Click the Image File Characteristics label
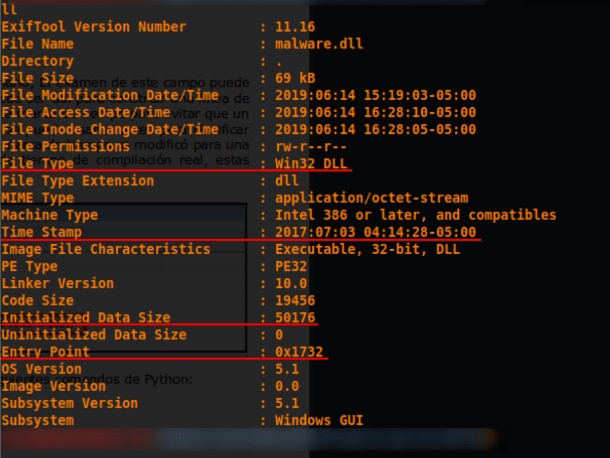 [106, 249]
